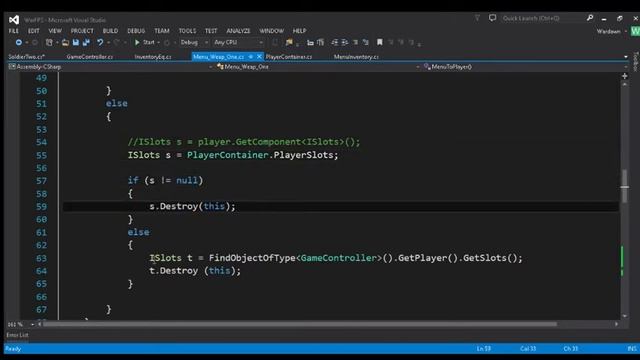Save the current file with disk icon
640x360 pixels.
click(x=76, y=42)
